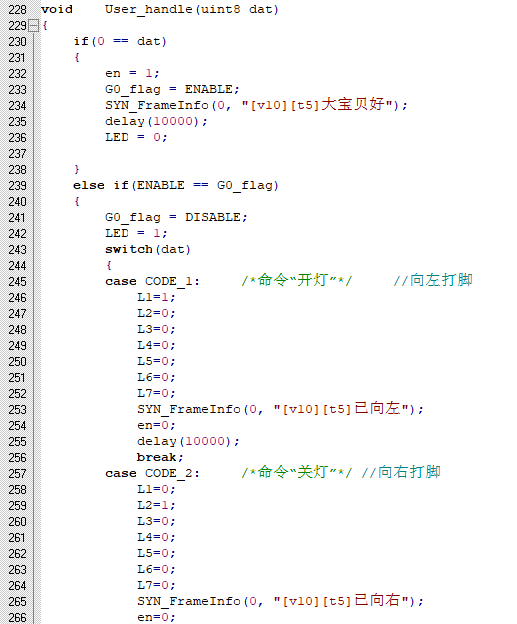Click 'L7=0;' on line 252
The image size is (517, 624).
[156, 393]
